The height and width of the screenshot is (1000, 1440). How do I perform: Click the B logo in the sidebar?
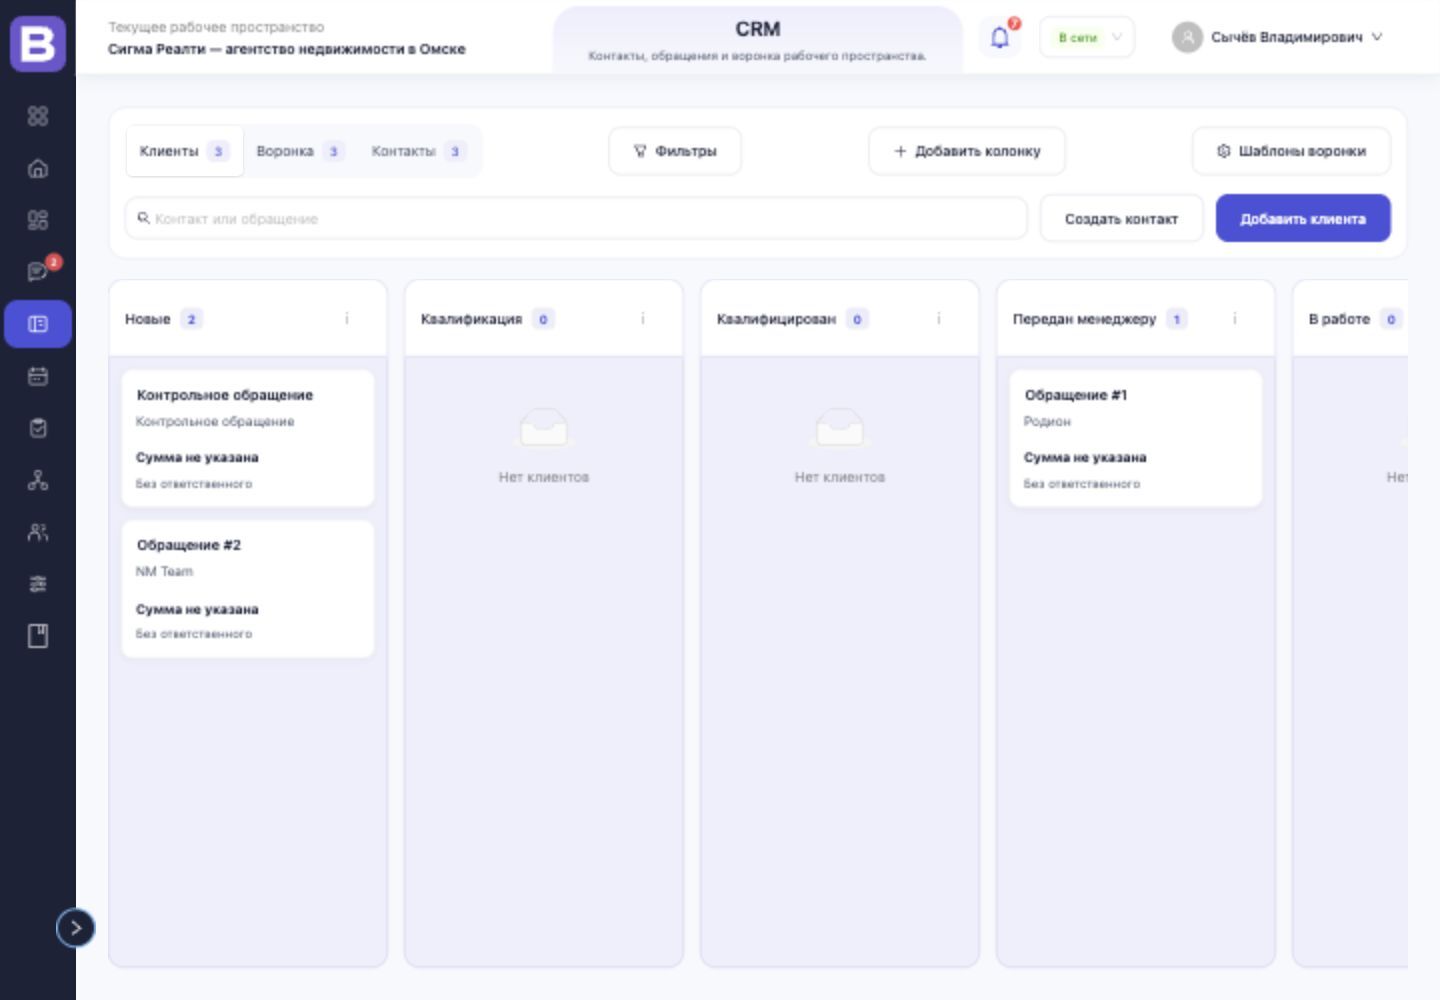(x=38, y=43)
